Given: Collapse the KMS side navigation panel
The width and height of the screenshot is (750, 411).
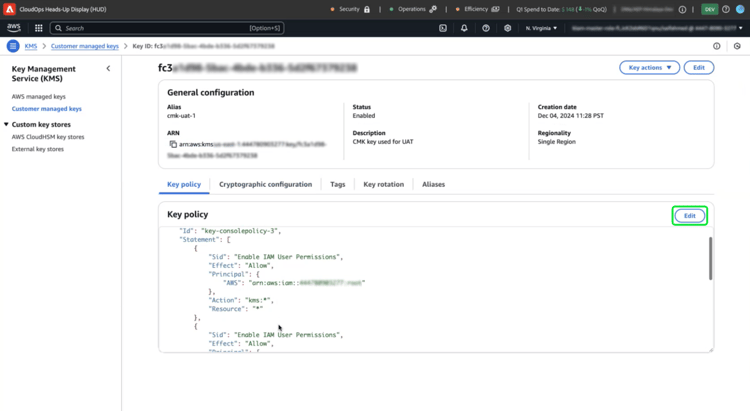Looking at the screenshot, I should click(x=108, y=69).
